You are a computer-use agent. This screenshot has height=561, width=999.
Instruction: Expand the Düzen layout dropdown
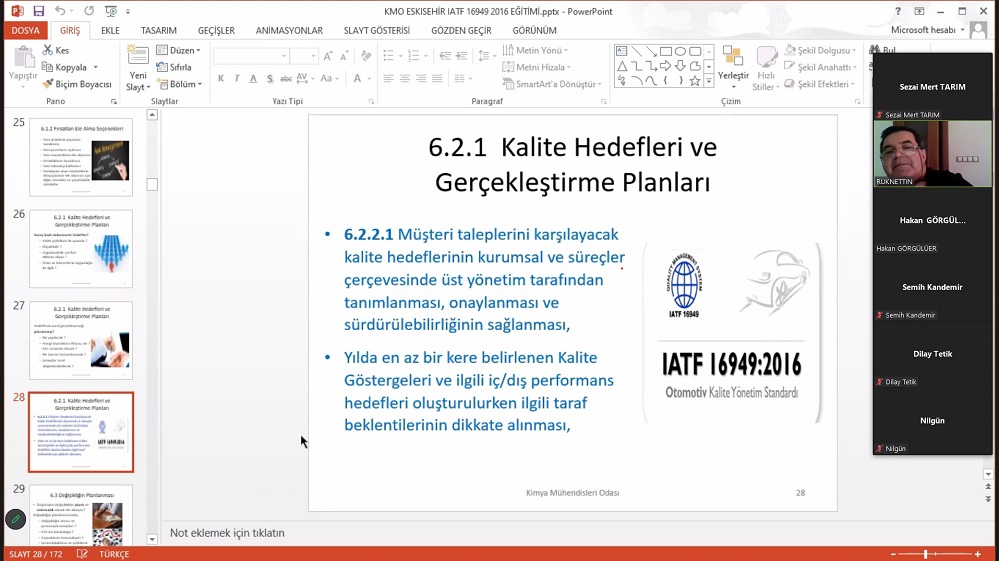point(182,50)
